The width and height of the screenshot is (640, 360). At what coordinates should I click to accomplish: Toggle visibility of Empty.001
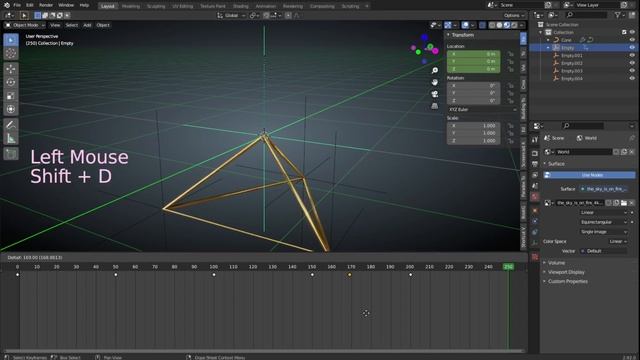click(x=632, y=56)
